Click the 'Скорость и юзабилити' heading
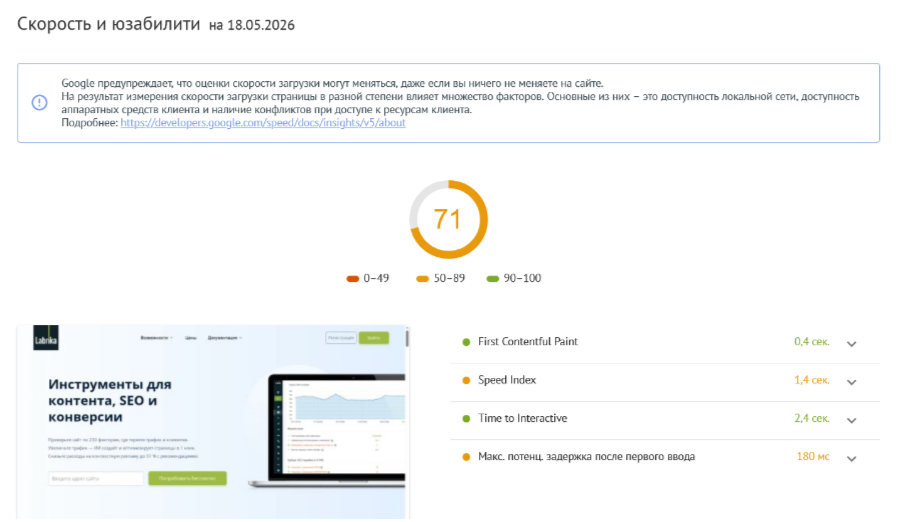 pyautogui.click(x=109, y=24)
